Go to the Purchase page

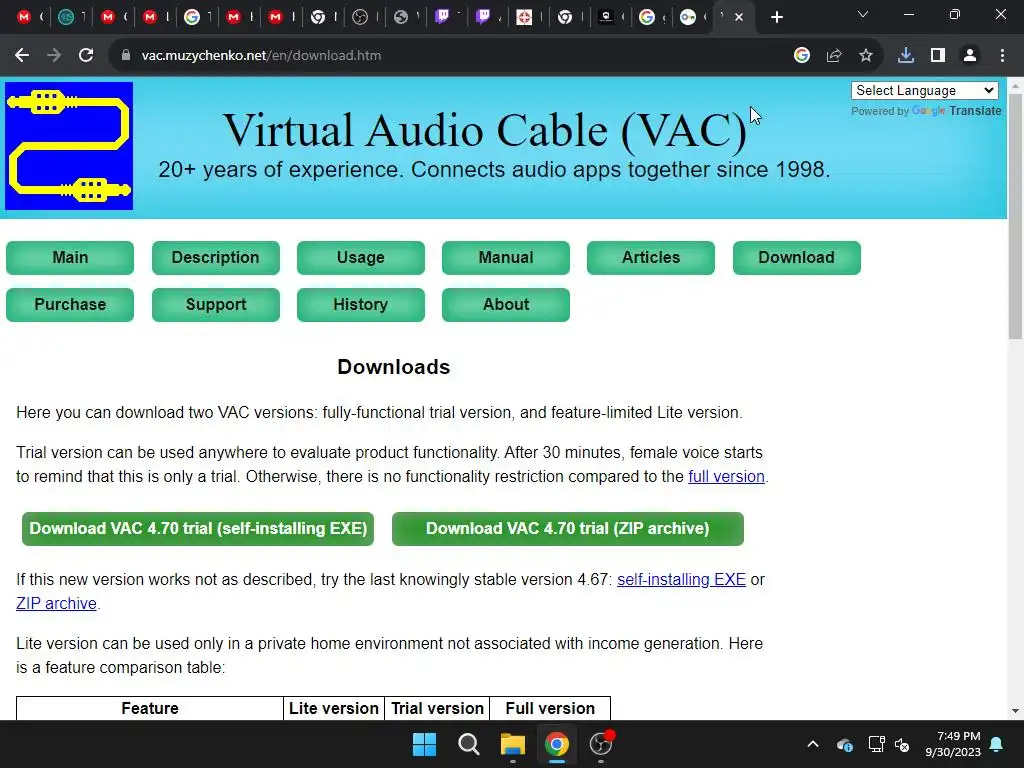click(70, 304)
